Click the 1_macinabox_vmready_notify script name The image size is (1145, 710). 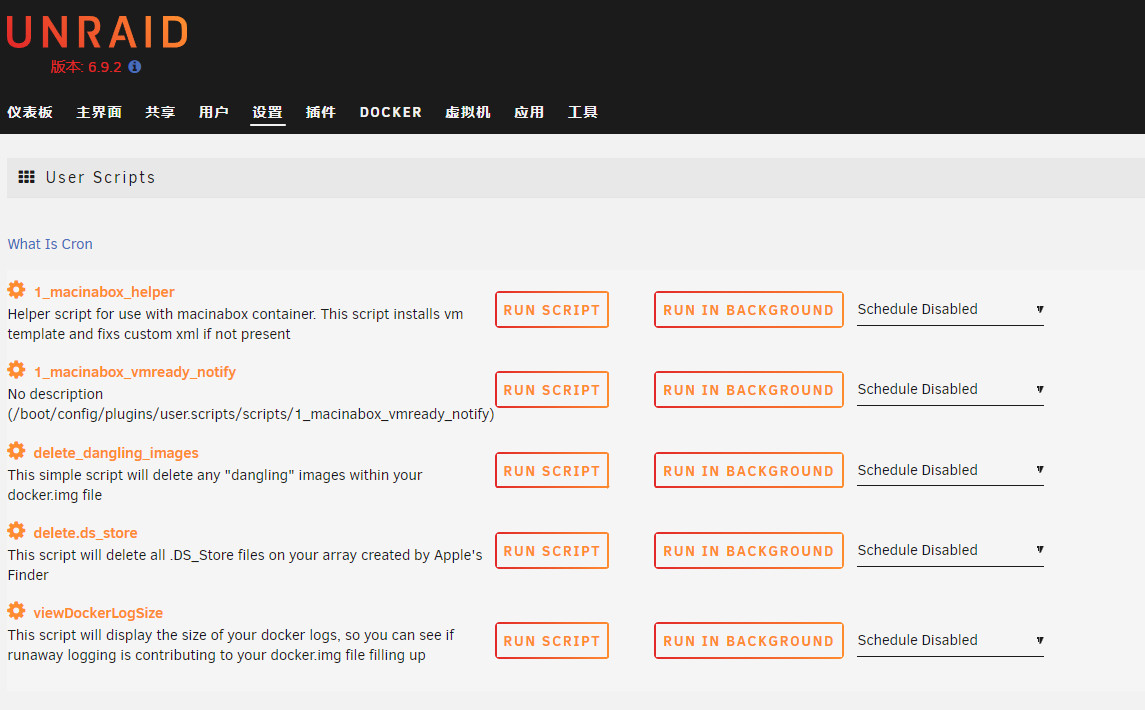[135, 372]
